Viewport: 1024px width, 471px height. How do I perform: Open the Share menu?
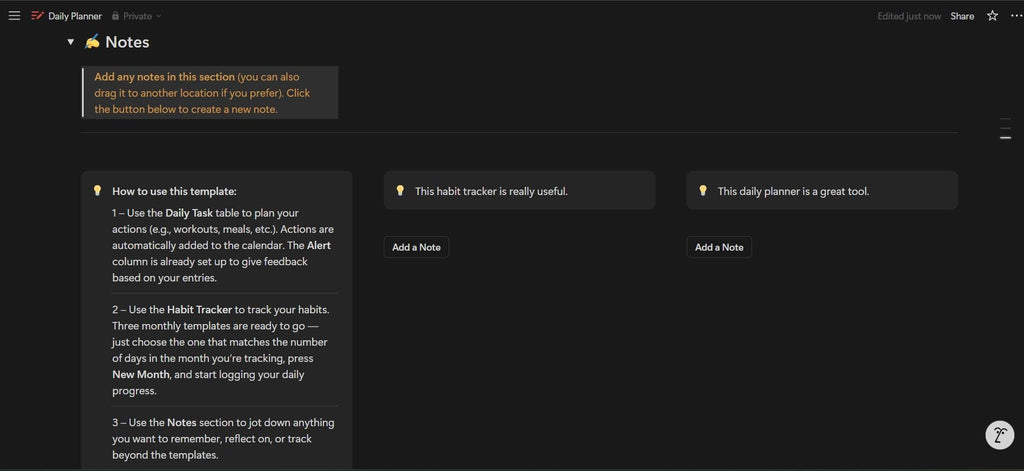click(x=962, y=16)
